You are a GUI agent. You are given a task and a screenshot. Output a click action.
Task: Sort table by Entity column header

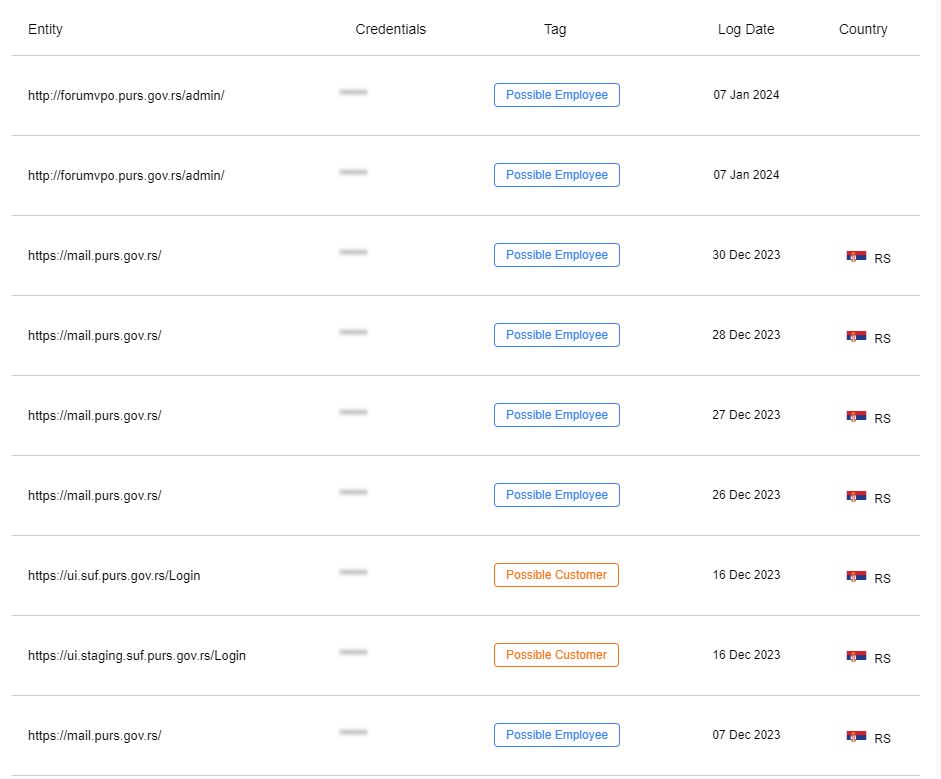click(45, 29)
